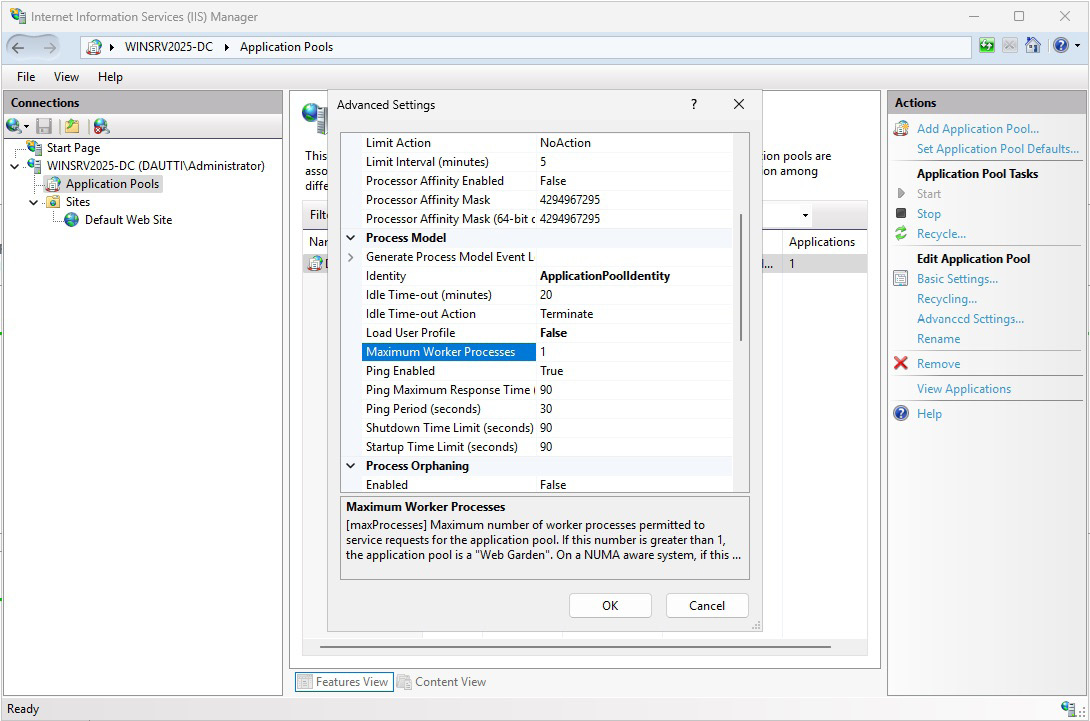Click Add Application Pool link
This screenshot has height=721, width=1090.
(977, 129)
